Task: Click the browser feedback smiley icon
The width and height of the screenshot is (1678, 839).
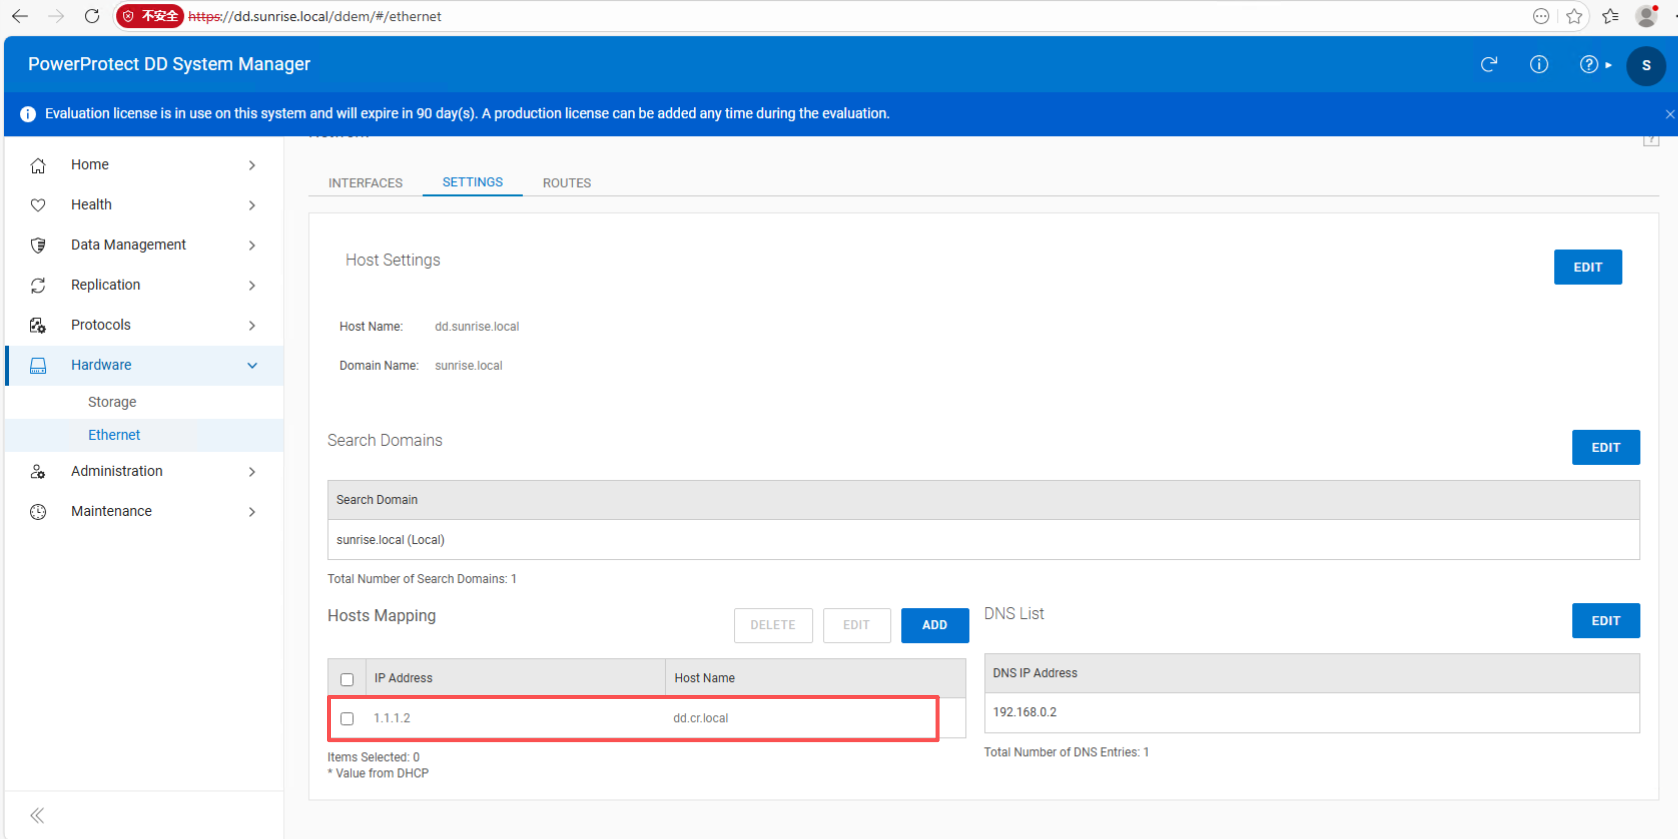Action: coord(1541,16)
